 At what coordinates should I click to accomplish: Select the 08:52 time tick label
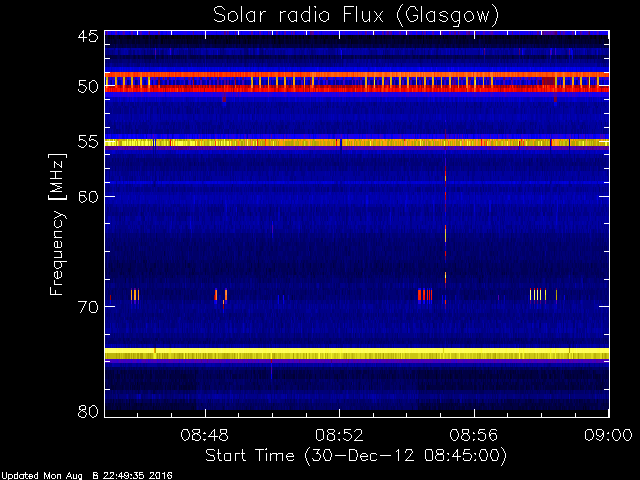point(339,435)
